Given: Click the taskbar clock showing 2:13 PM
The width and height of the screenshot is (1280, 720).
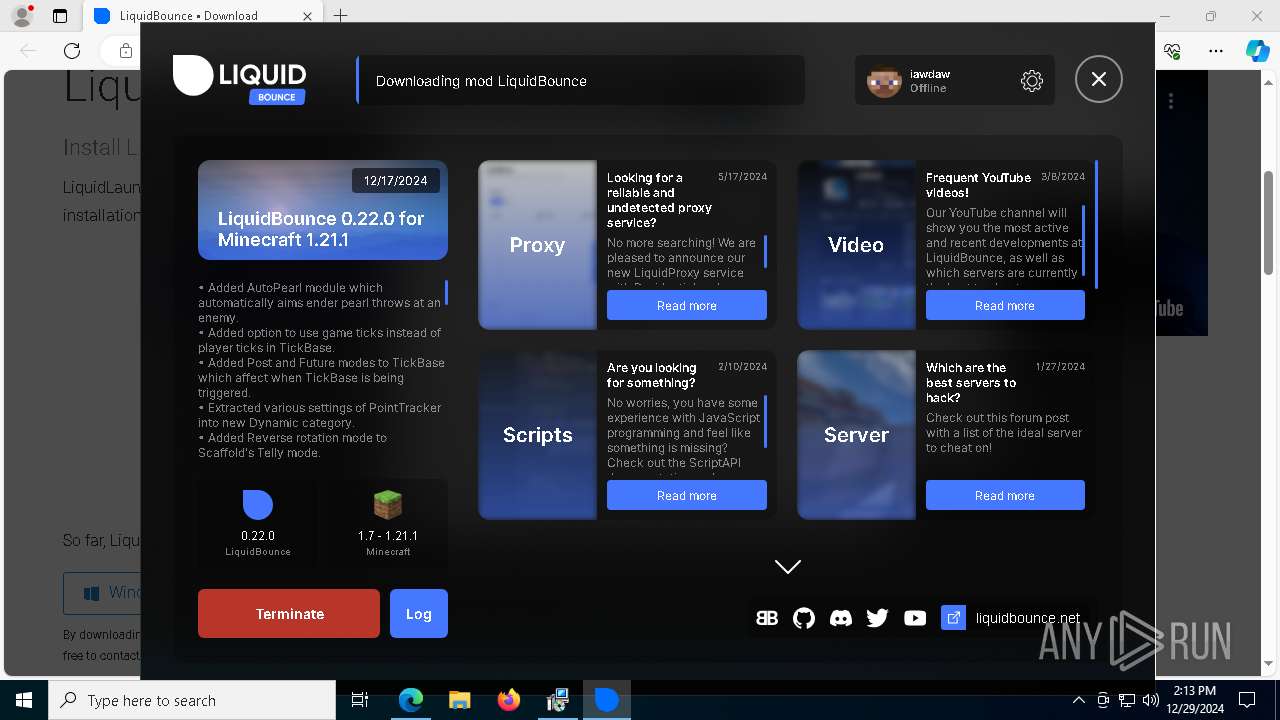Looking at the screenshot, I should [1195, 700].
